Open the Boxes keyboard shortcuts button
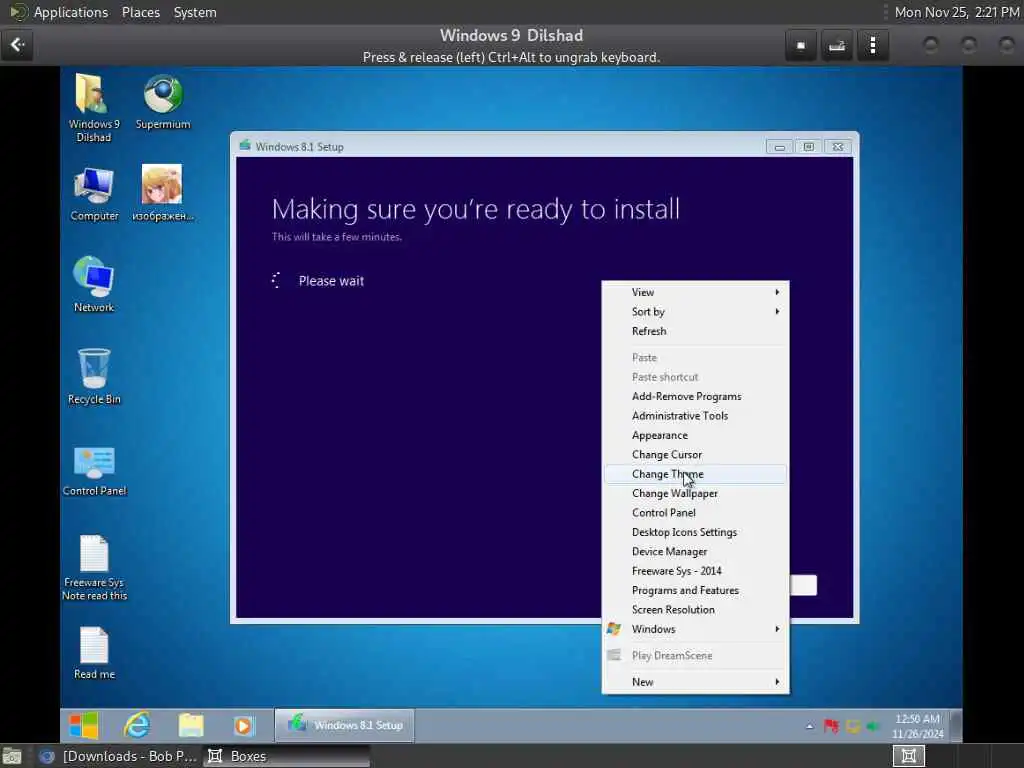Viewport: 1024px width, 768px height. click(x=837, y=45)
